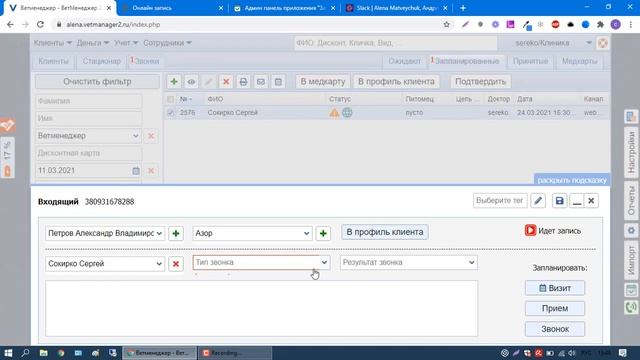Screen dimensions: 640x360
Task: Click the red X delete toolbar icon
Action: click(x=226, y=82)
